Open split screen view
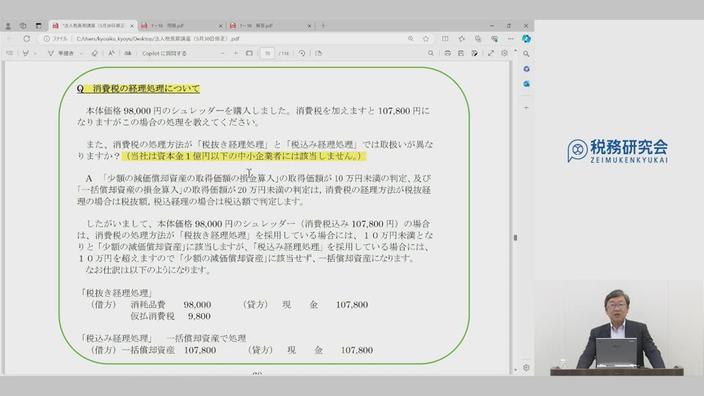The height and width of the screenshot is (396, 704). click(x=445, y=39)
